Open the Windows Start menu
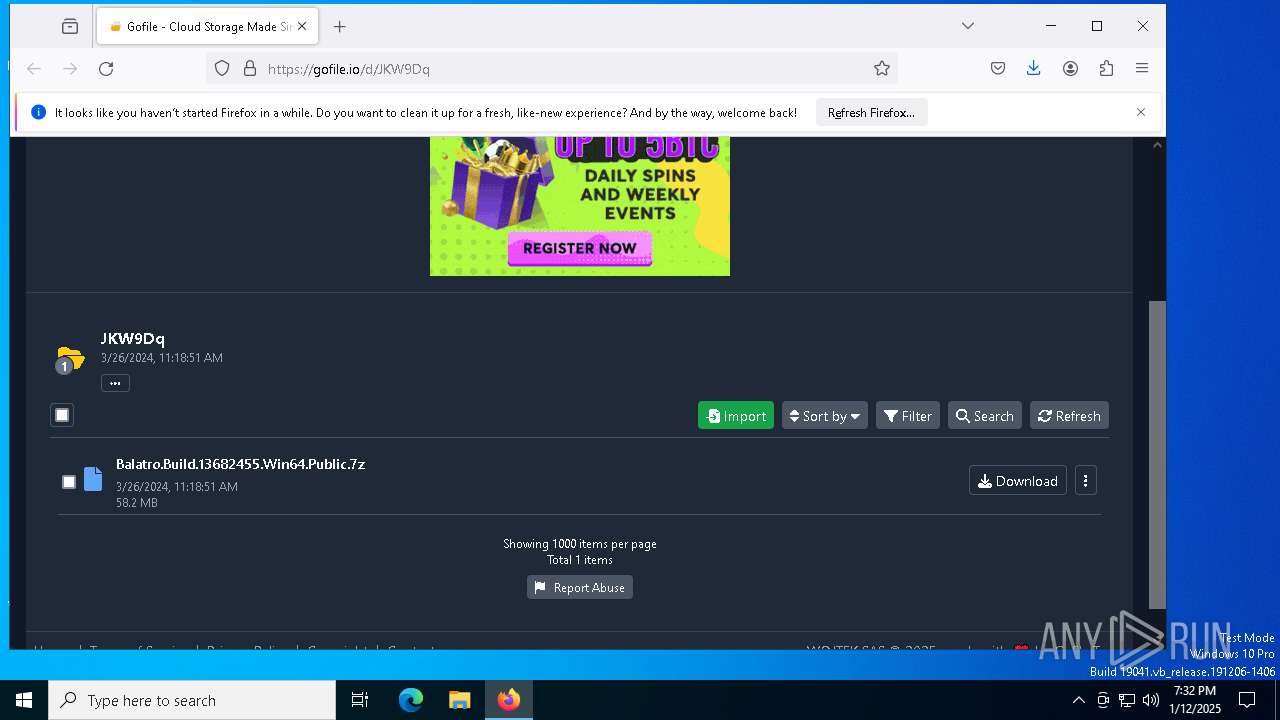 pyautogui.click(x=24, y=700)
